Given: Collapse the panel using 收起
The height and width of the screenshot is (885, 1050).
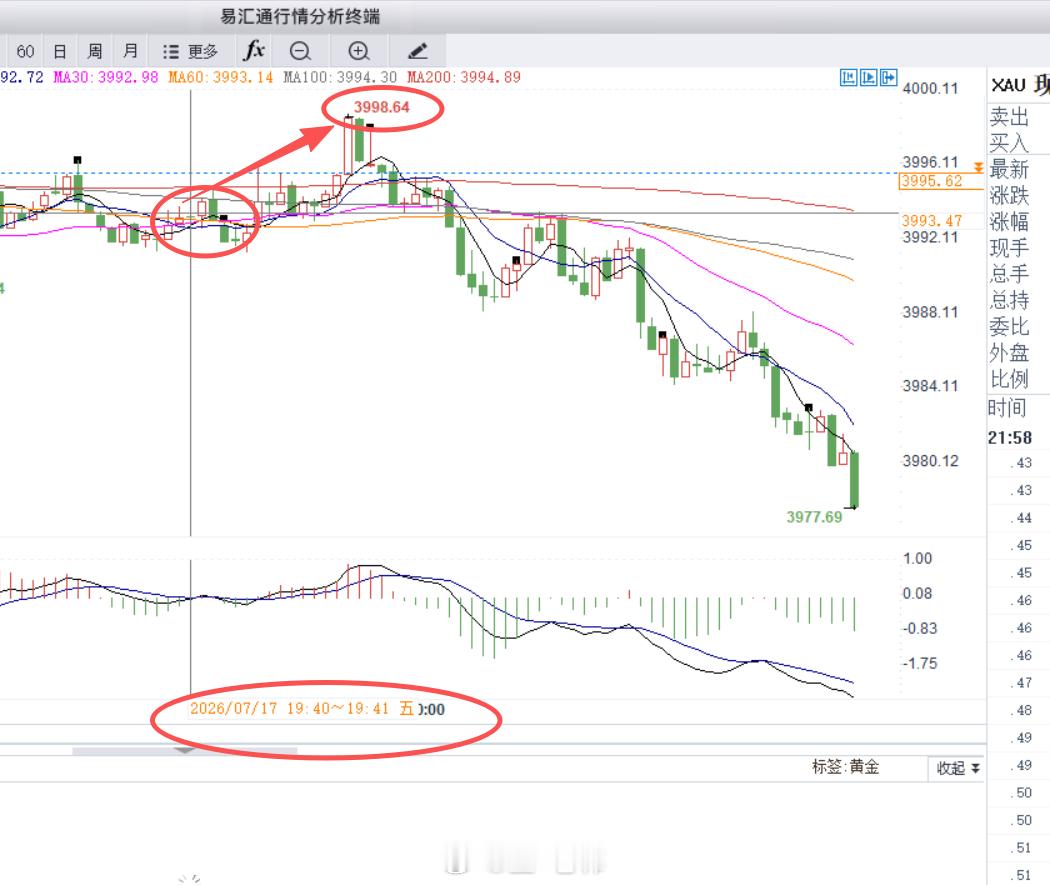Looking at the screenshot, I should coord(958,768).
